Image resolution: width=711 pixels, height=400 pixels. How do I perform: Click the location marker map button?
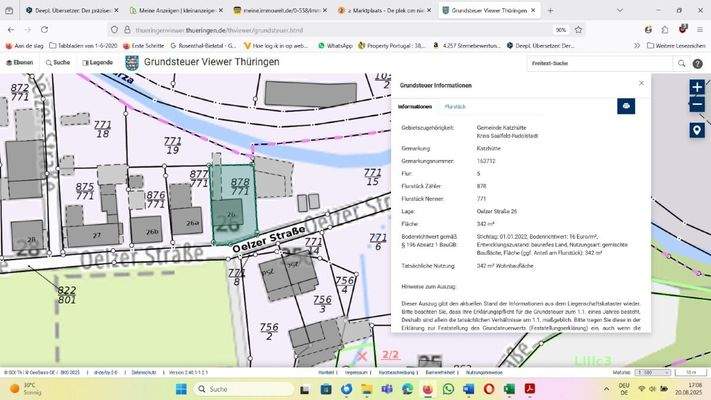tap(697, 131)
